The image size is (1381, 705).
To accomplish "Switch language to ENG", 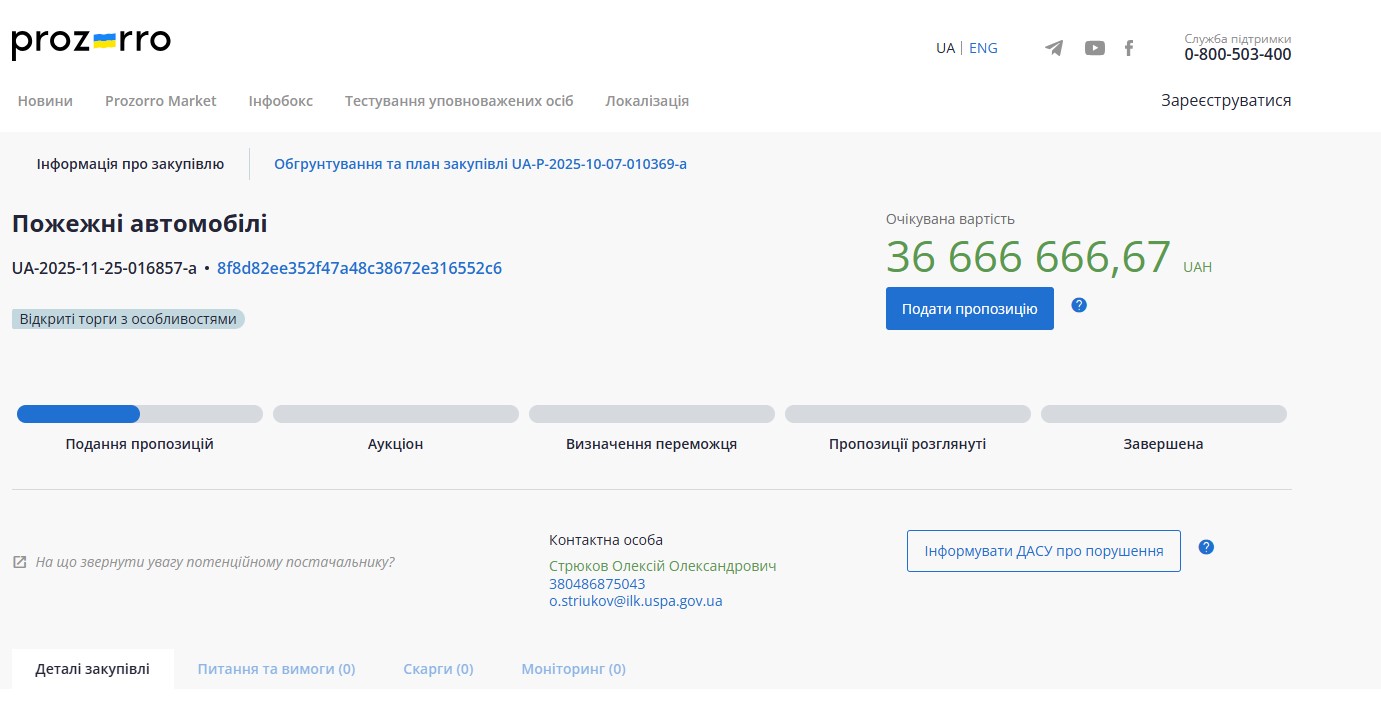I will click(983, 48).
